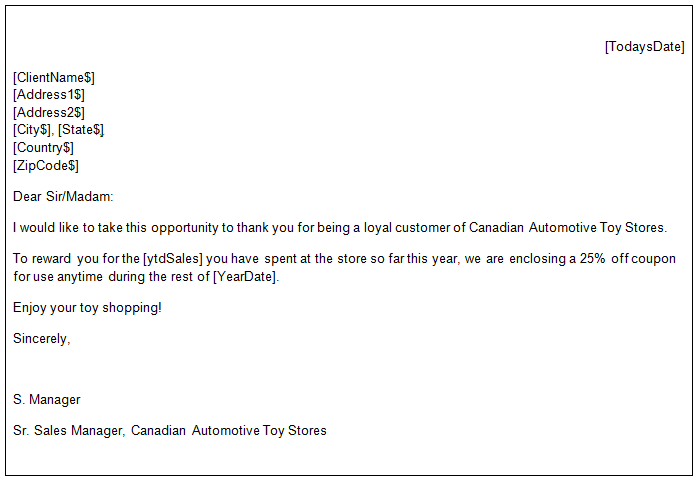Viewport: 699px width, 482px height.
Task: Click the [TodaysDate] placeholder field
Action: (644, 47)
